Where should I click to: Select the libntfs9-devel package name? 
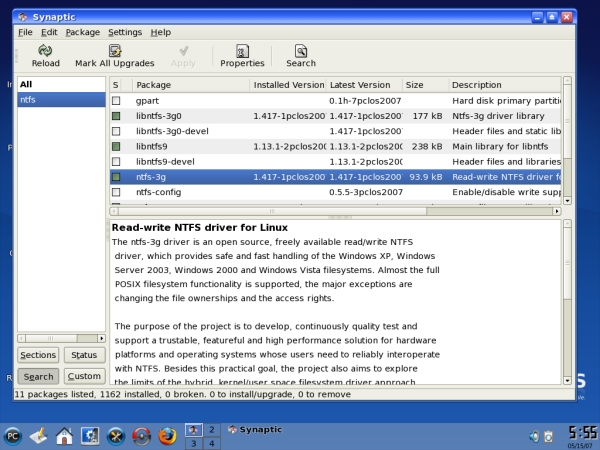[x=165, y=161]
